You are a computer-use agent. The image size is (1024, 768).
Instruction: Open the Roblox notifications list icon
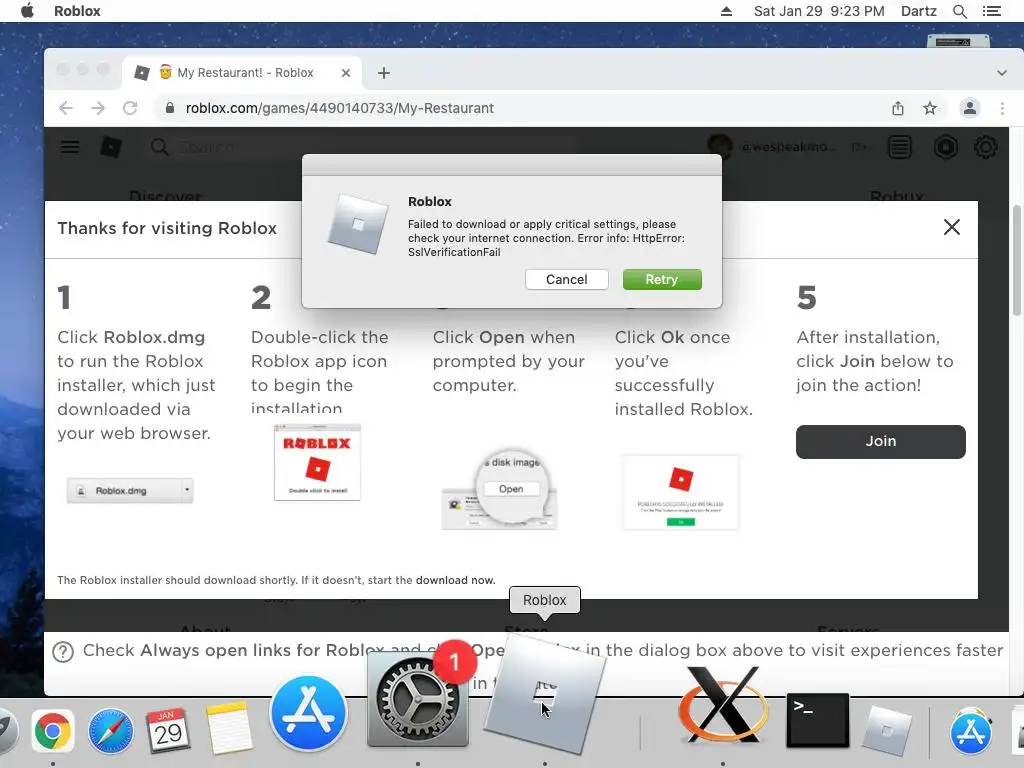tap(899, 147)
